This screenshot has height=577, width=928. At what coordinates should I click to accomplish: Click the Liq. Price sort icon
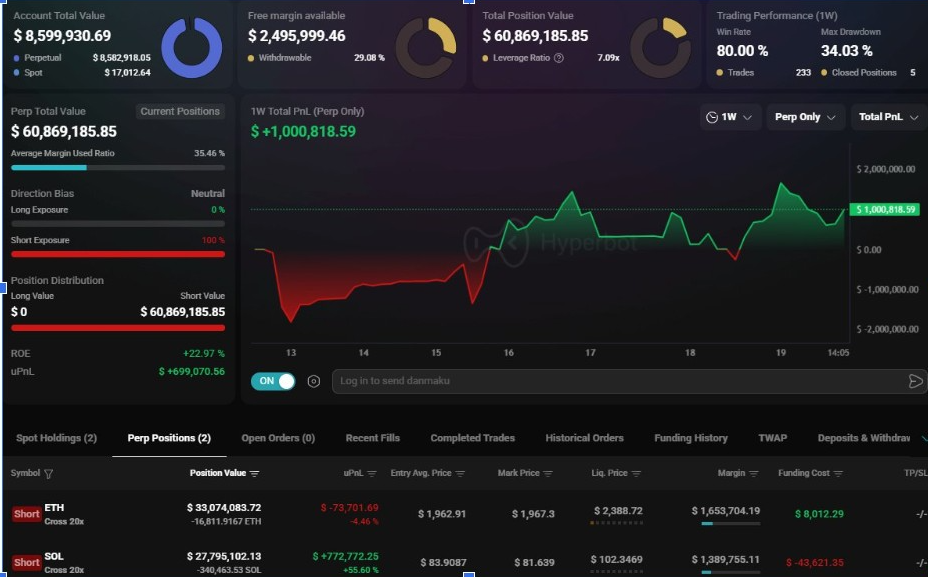(636, 473)
